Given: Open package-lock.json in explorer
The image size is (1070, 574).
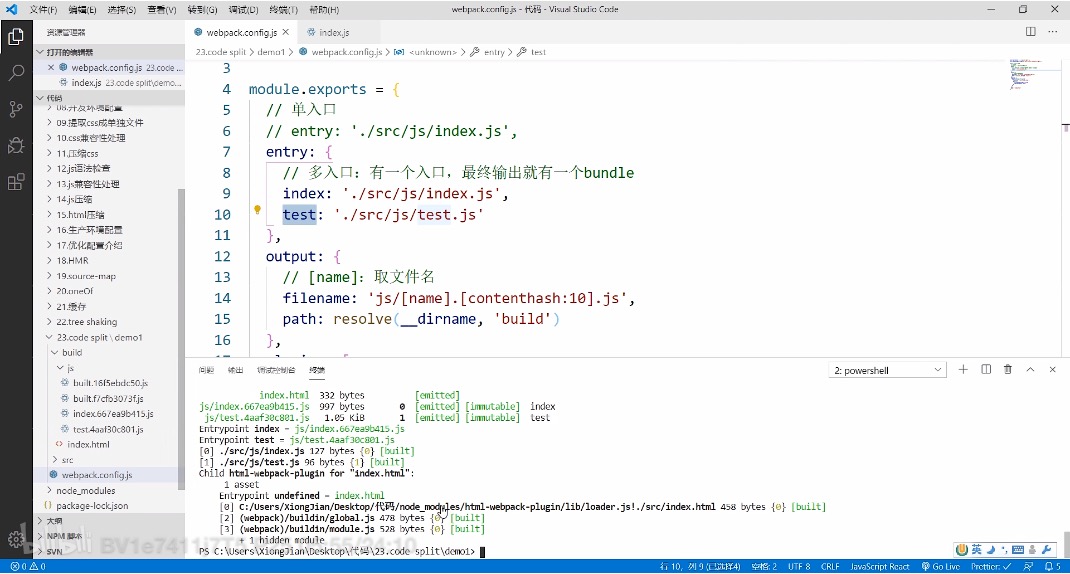Looking at the screenshot, I should pyautogui.click(x=109, y=506).
